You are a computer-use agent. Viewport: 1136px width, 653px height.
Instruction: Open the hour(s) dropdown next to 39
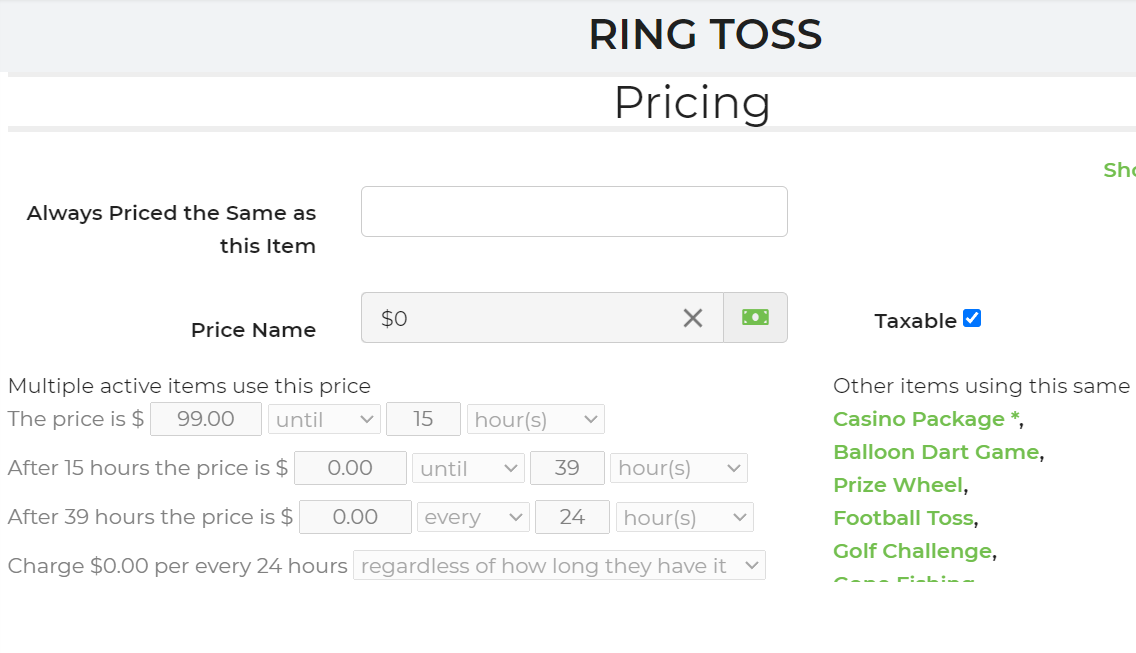click(678, 468)
